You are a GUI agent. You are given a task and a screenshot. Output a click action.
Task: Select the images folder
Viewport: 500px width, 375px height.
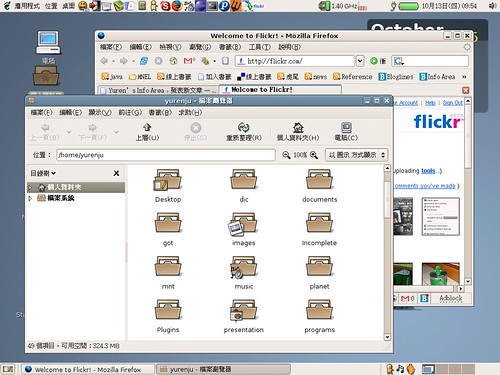click(243, 223)
